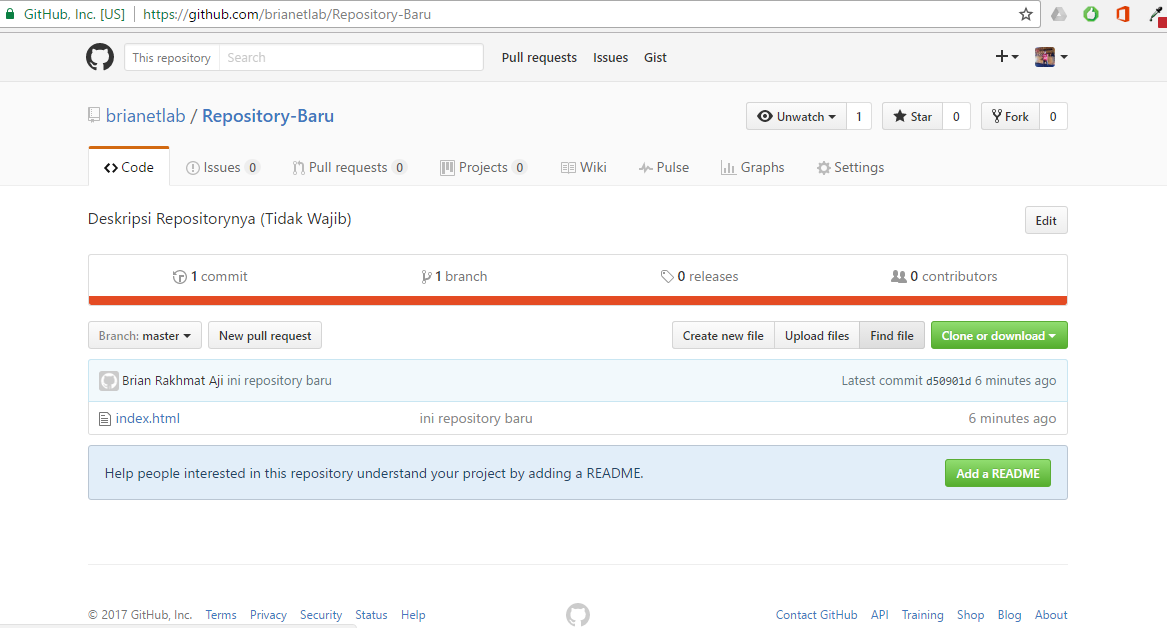Click the Office extension icon
The image size is (1167, 628).
point(1123,14)
